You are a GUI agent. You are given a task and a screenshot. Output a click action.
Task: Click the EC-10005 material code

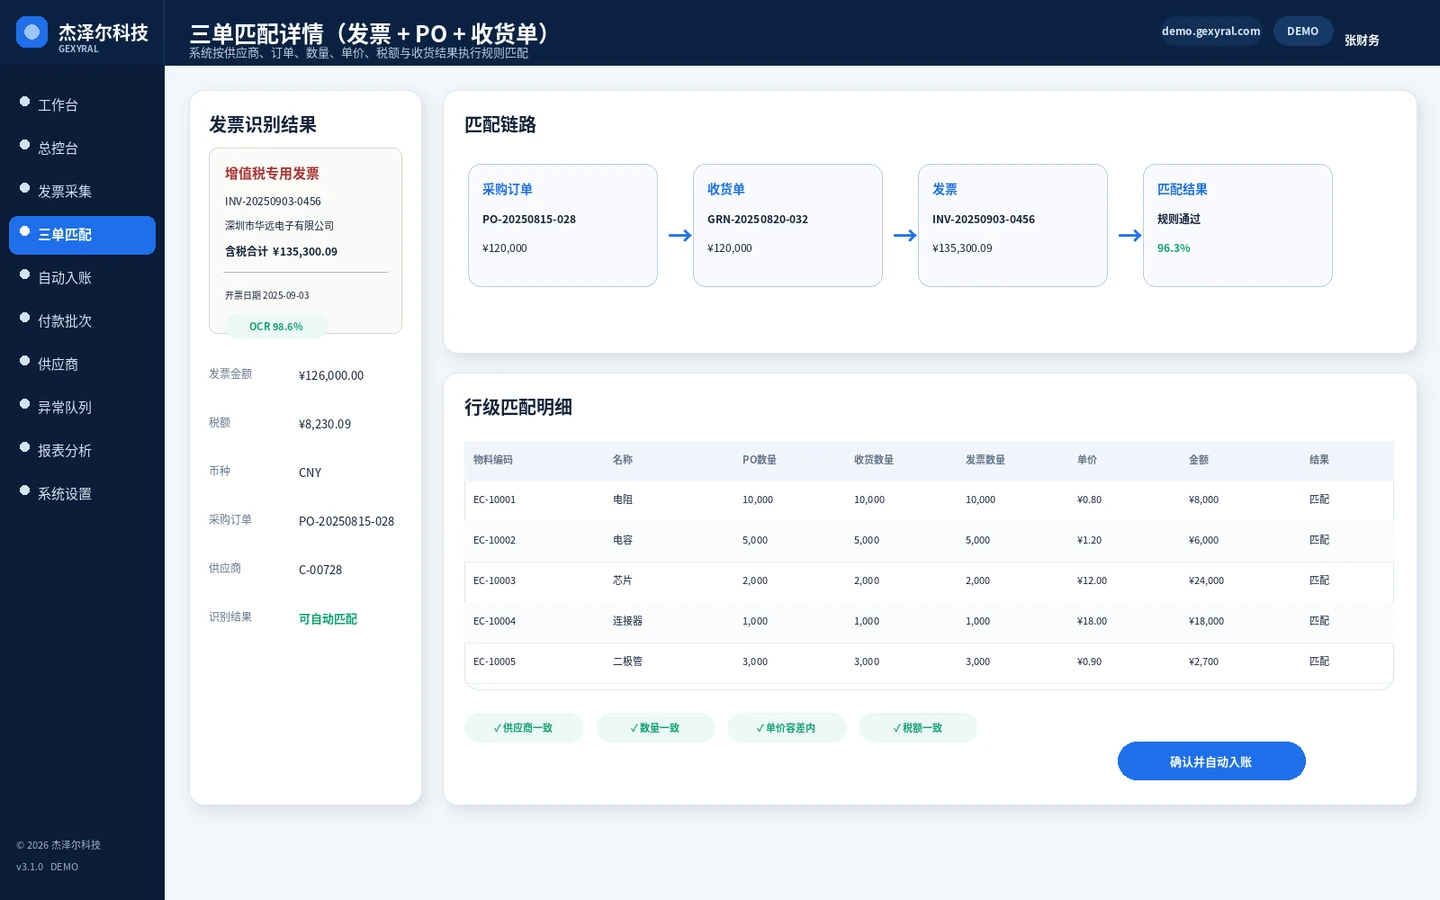pyautogui.click(x=495, y=662)
